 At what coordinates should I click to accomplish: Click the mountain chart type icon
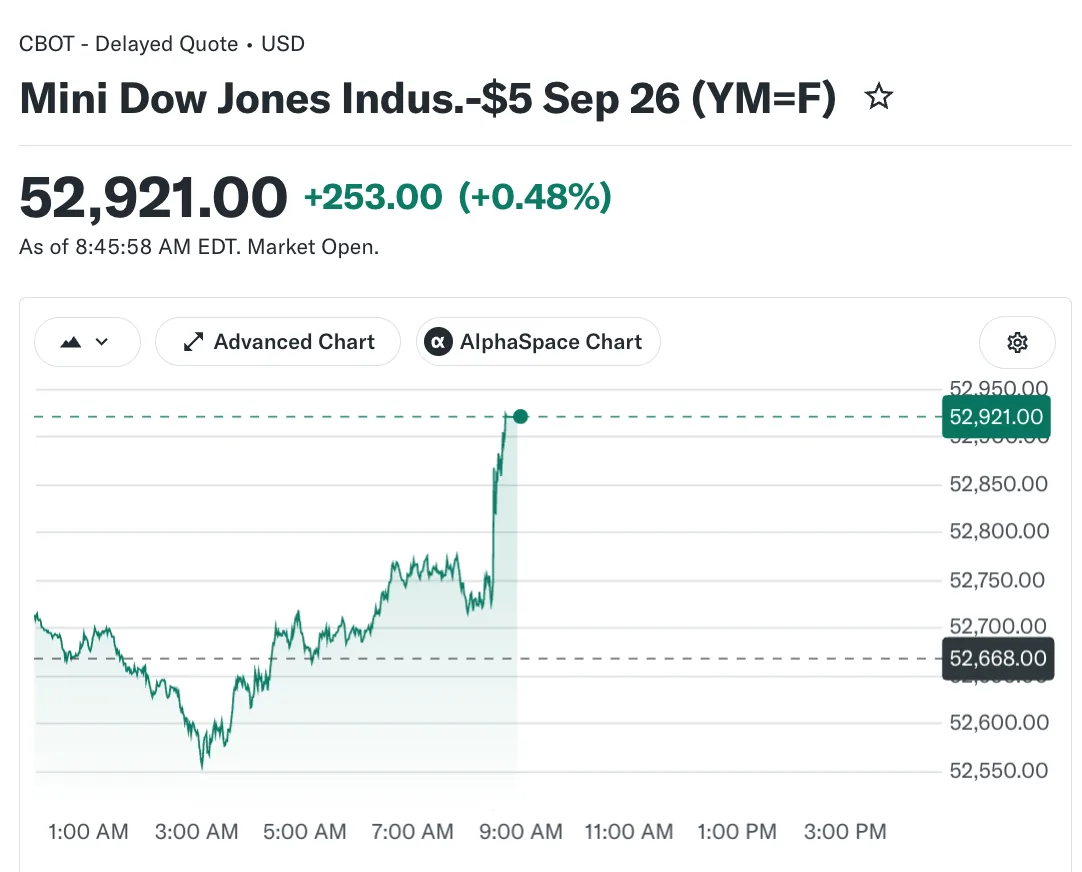click(70, 342)
